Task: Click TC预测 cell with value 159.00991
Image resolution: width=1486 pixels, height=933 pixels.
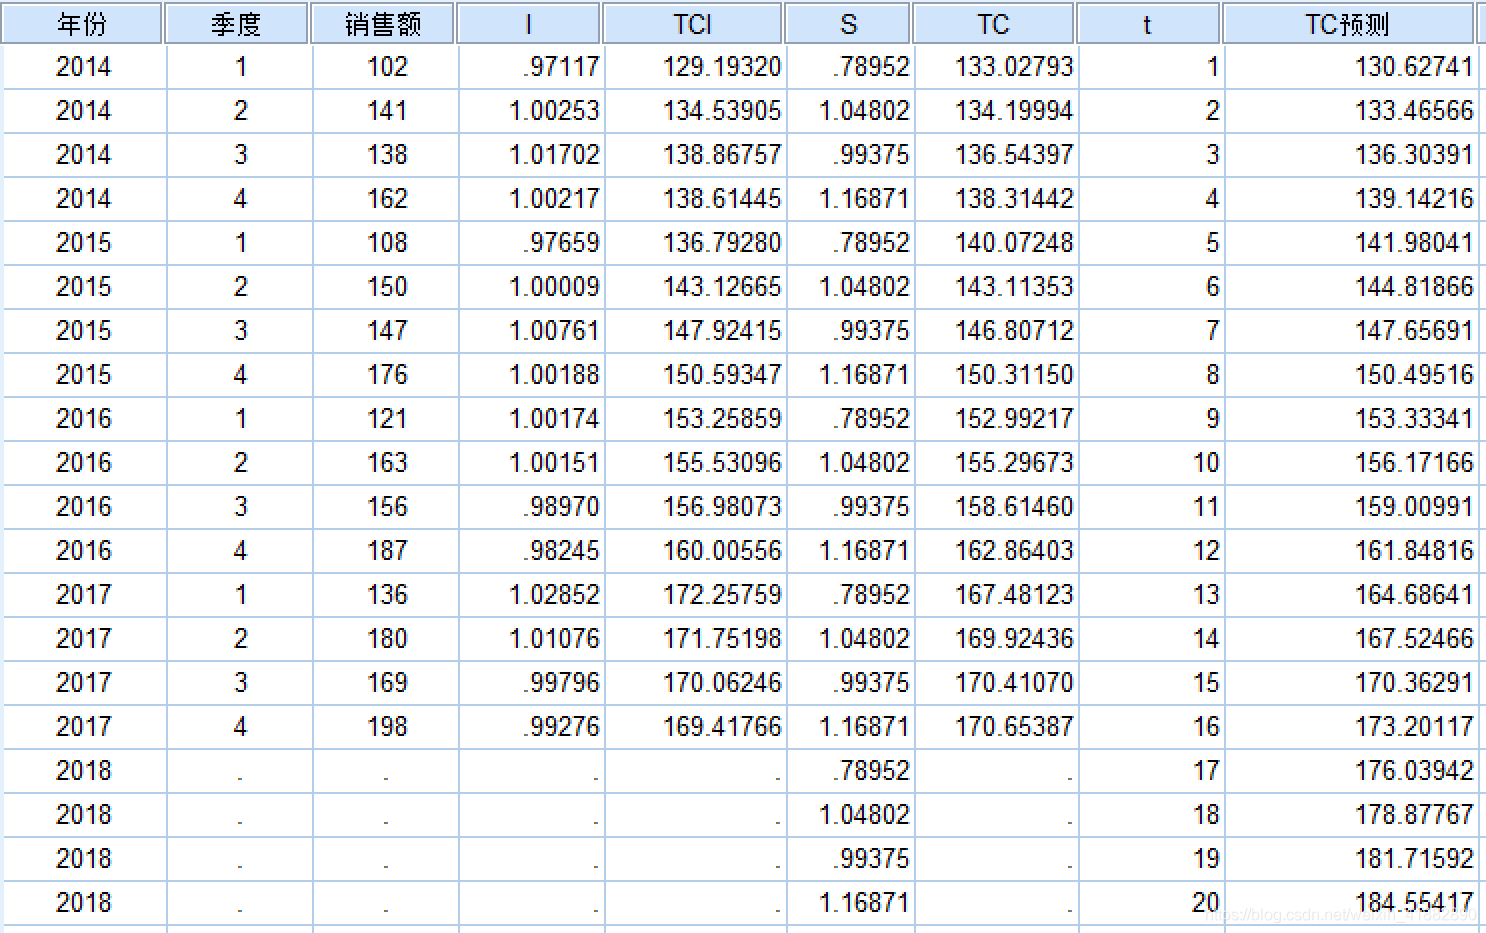Action: pos(1351,507)
